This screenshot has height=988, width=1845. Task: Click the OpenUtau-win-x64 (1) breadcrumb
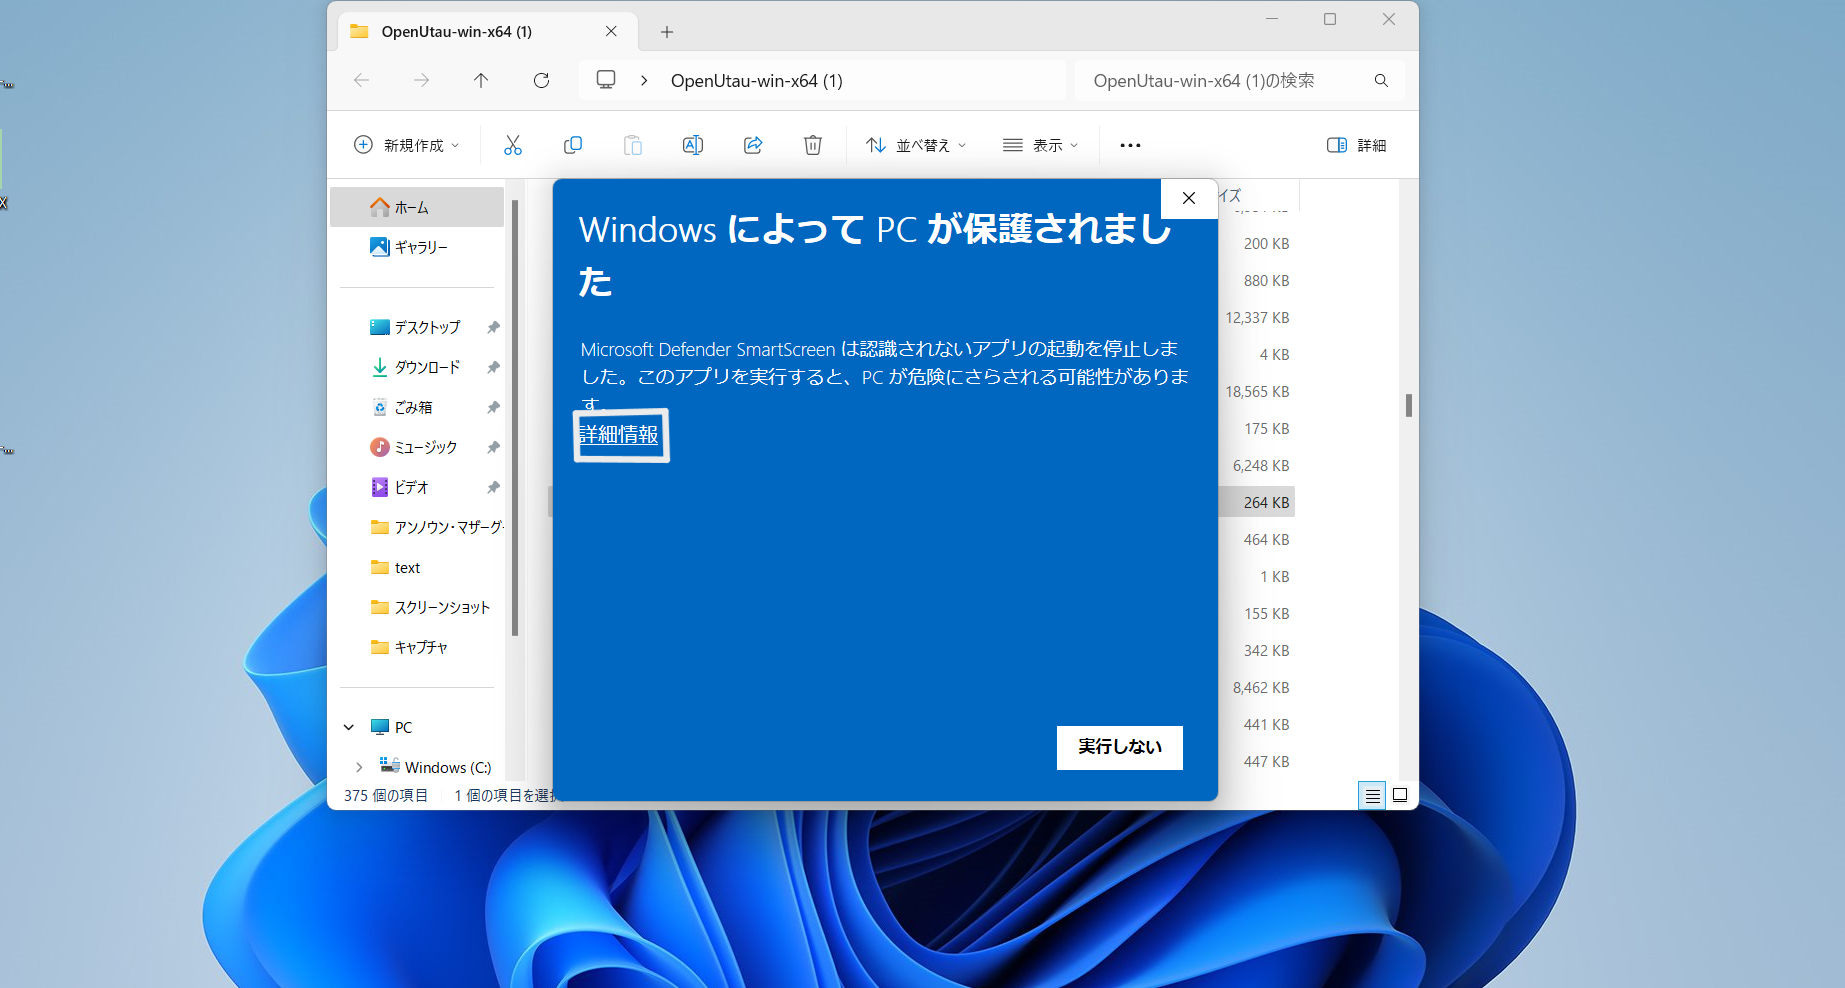coord(756,81)
